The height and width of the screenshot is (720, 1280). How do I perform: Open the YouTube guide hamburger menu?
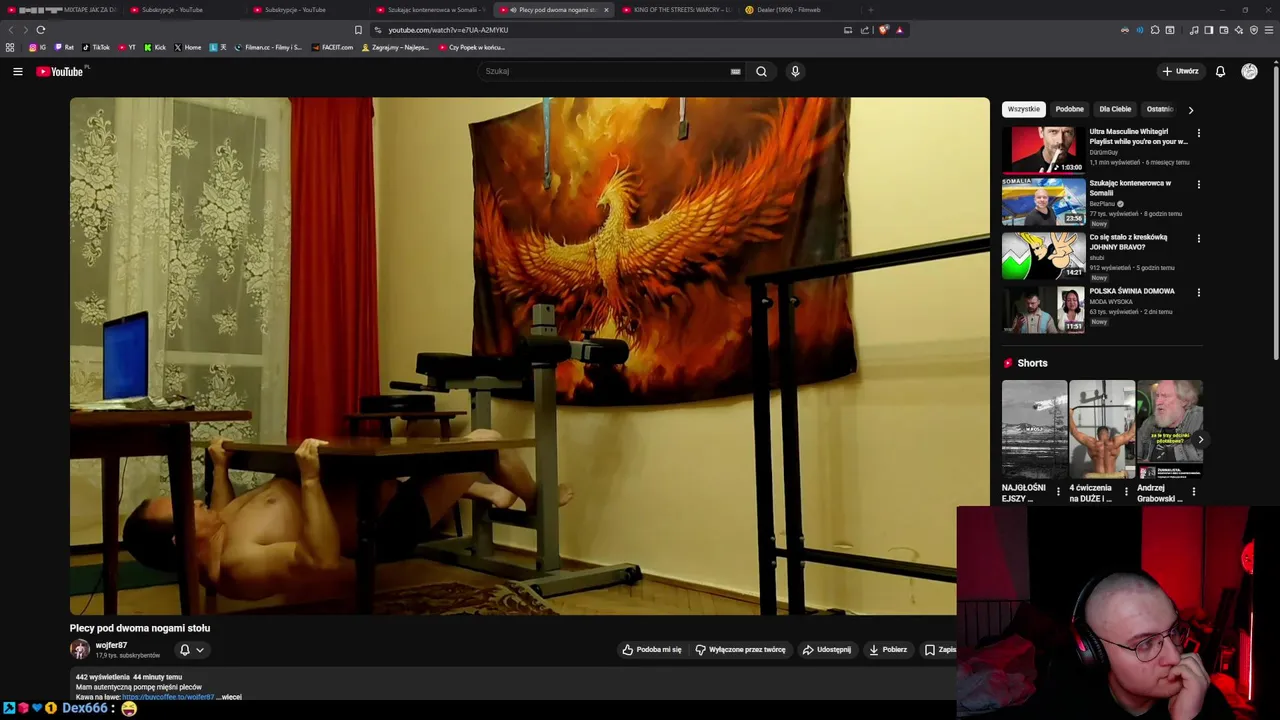(17, 71)
